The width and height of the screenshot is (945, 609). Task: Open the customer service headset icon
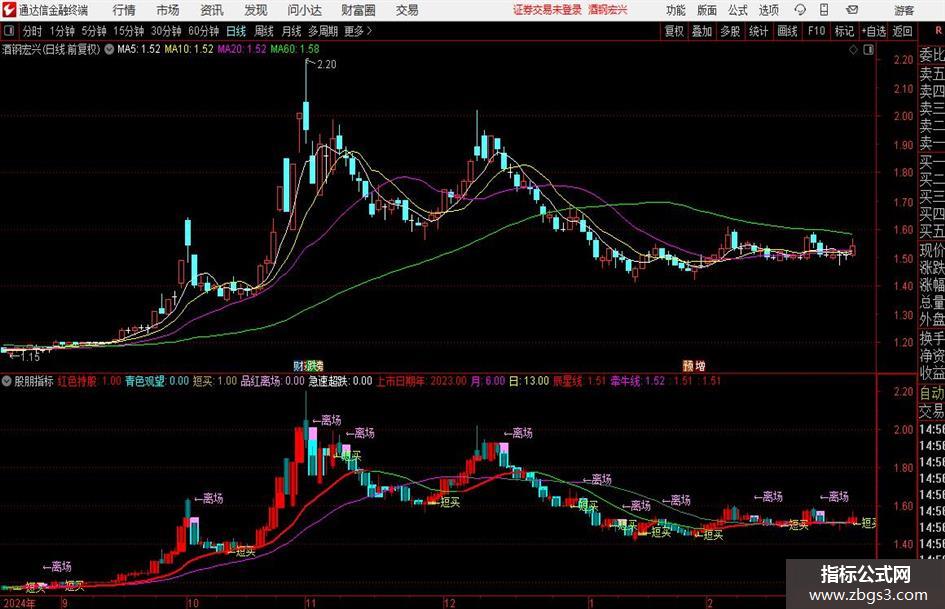(x=800, y=10)
